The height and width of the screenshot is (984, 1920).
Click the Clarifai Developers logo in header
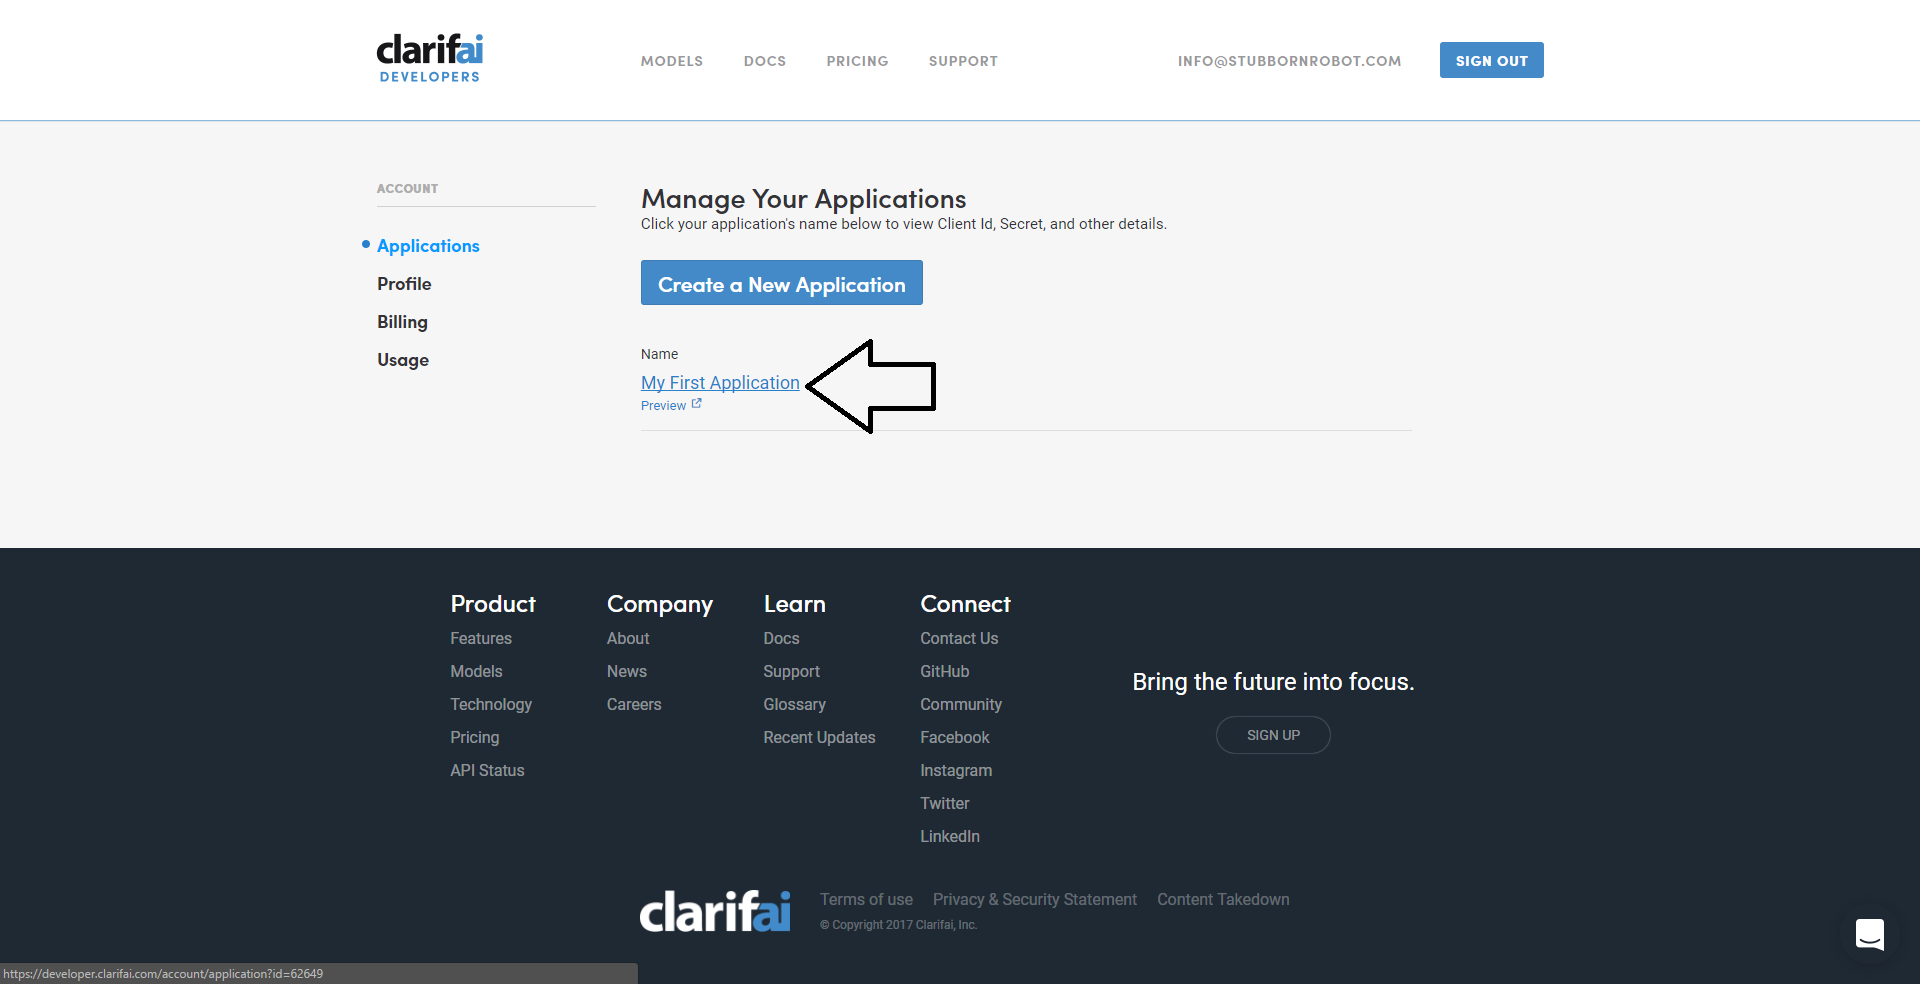[x=430, y=58]
